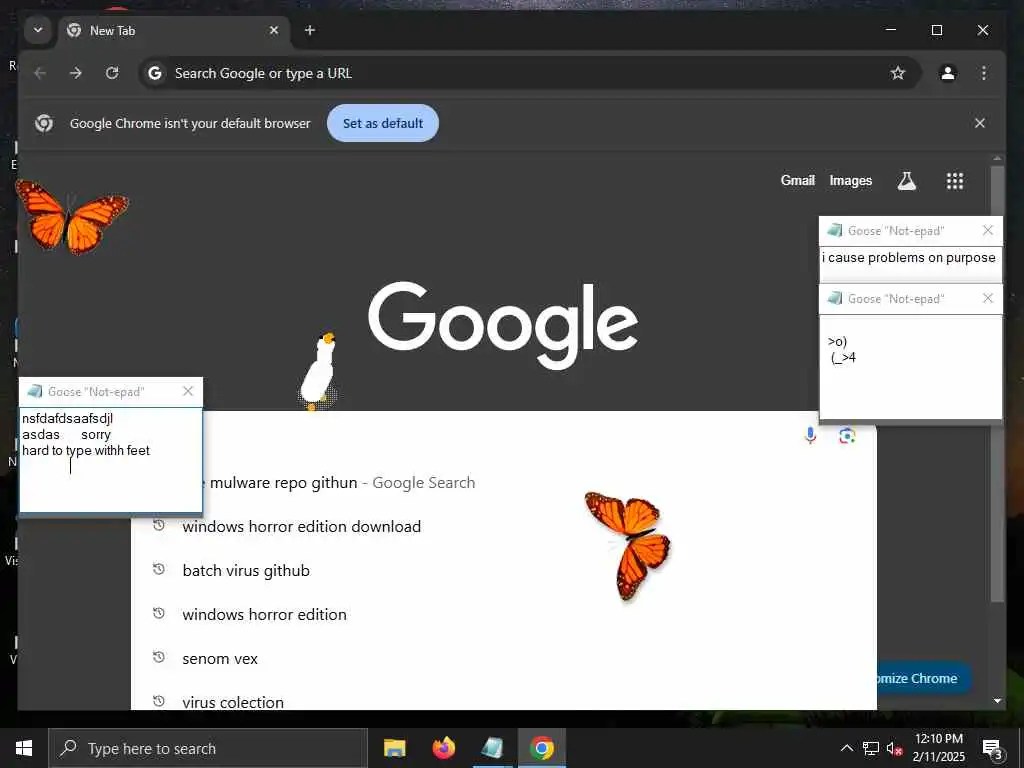Viewport: 1024px width, 768px height.
Task: Focus the Search Google or type a URL bar
Action: coord(529,73)
